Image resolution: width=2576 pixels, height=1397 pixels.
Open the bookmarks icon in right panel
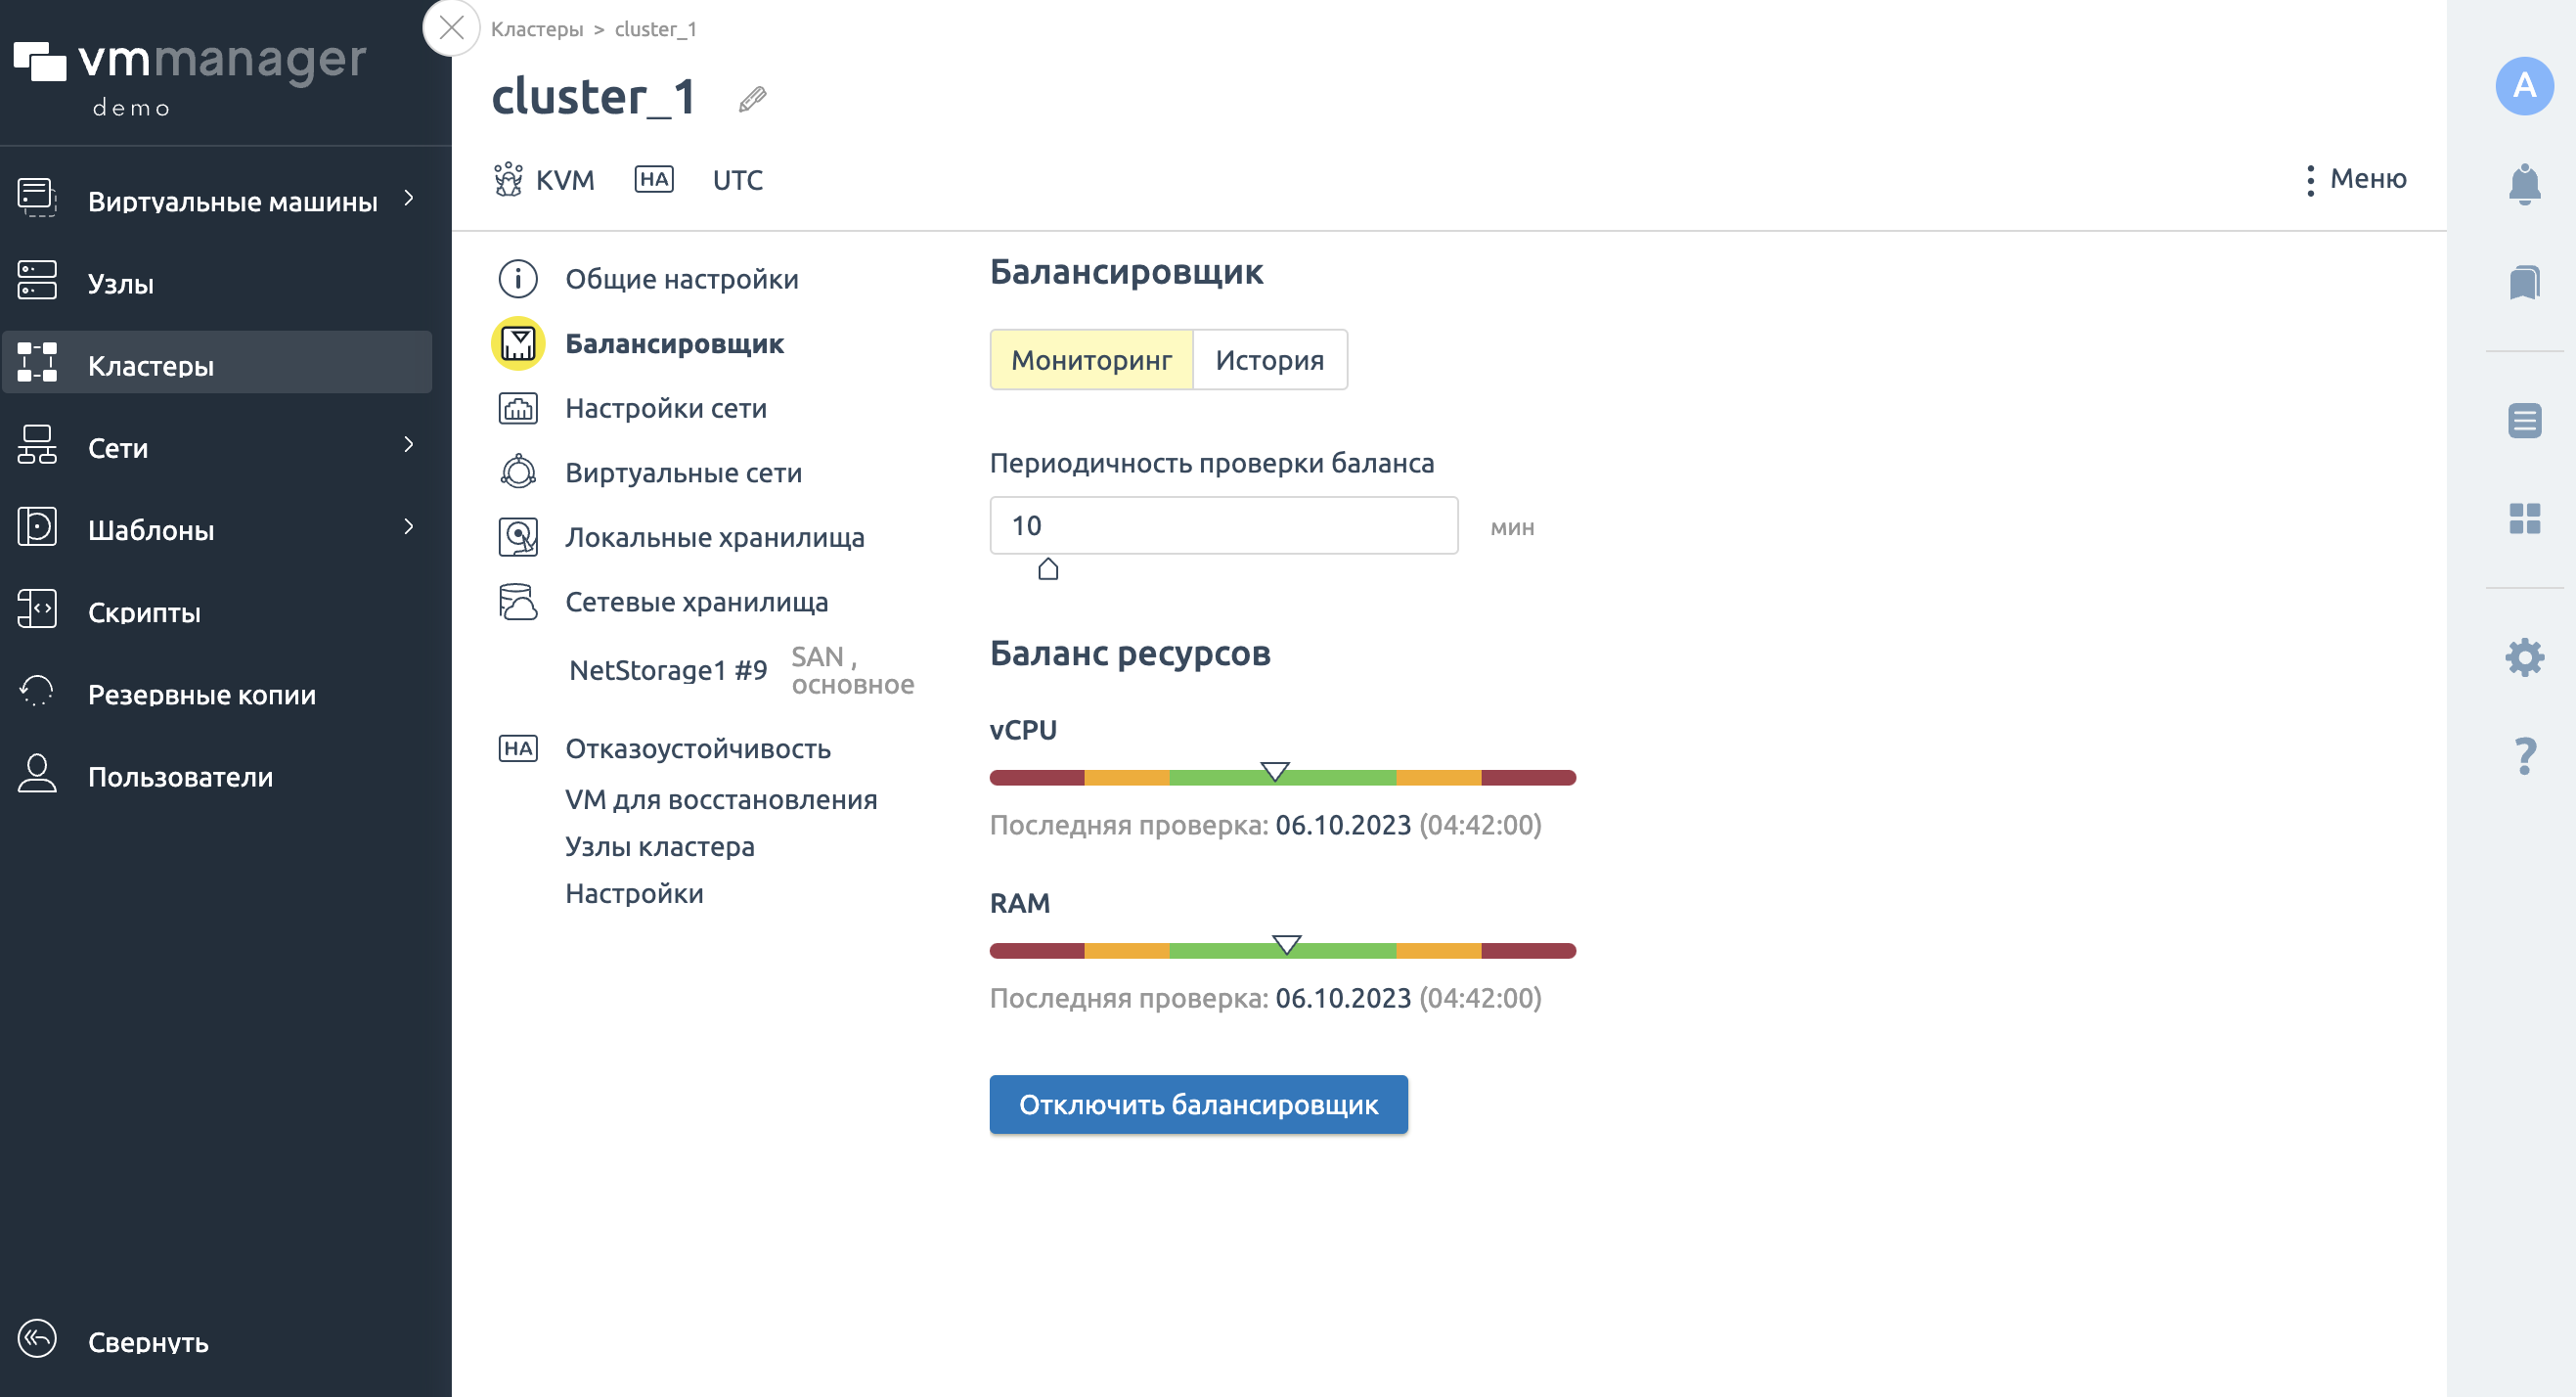click(x=2524, y=282)
